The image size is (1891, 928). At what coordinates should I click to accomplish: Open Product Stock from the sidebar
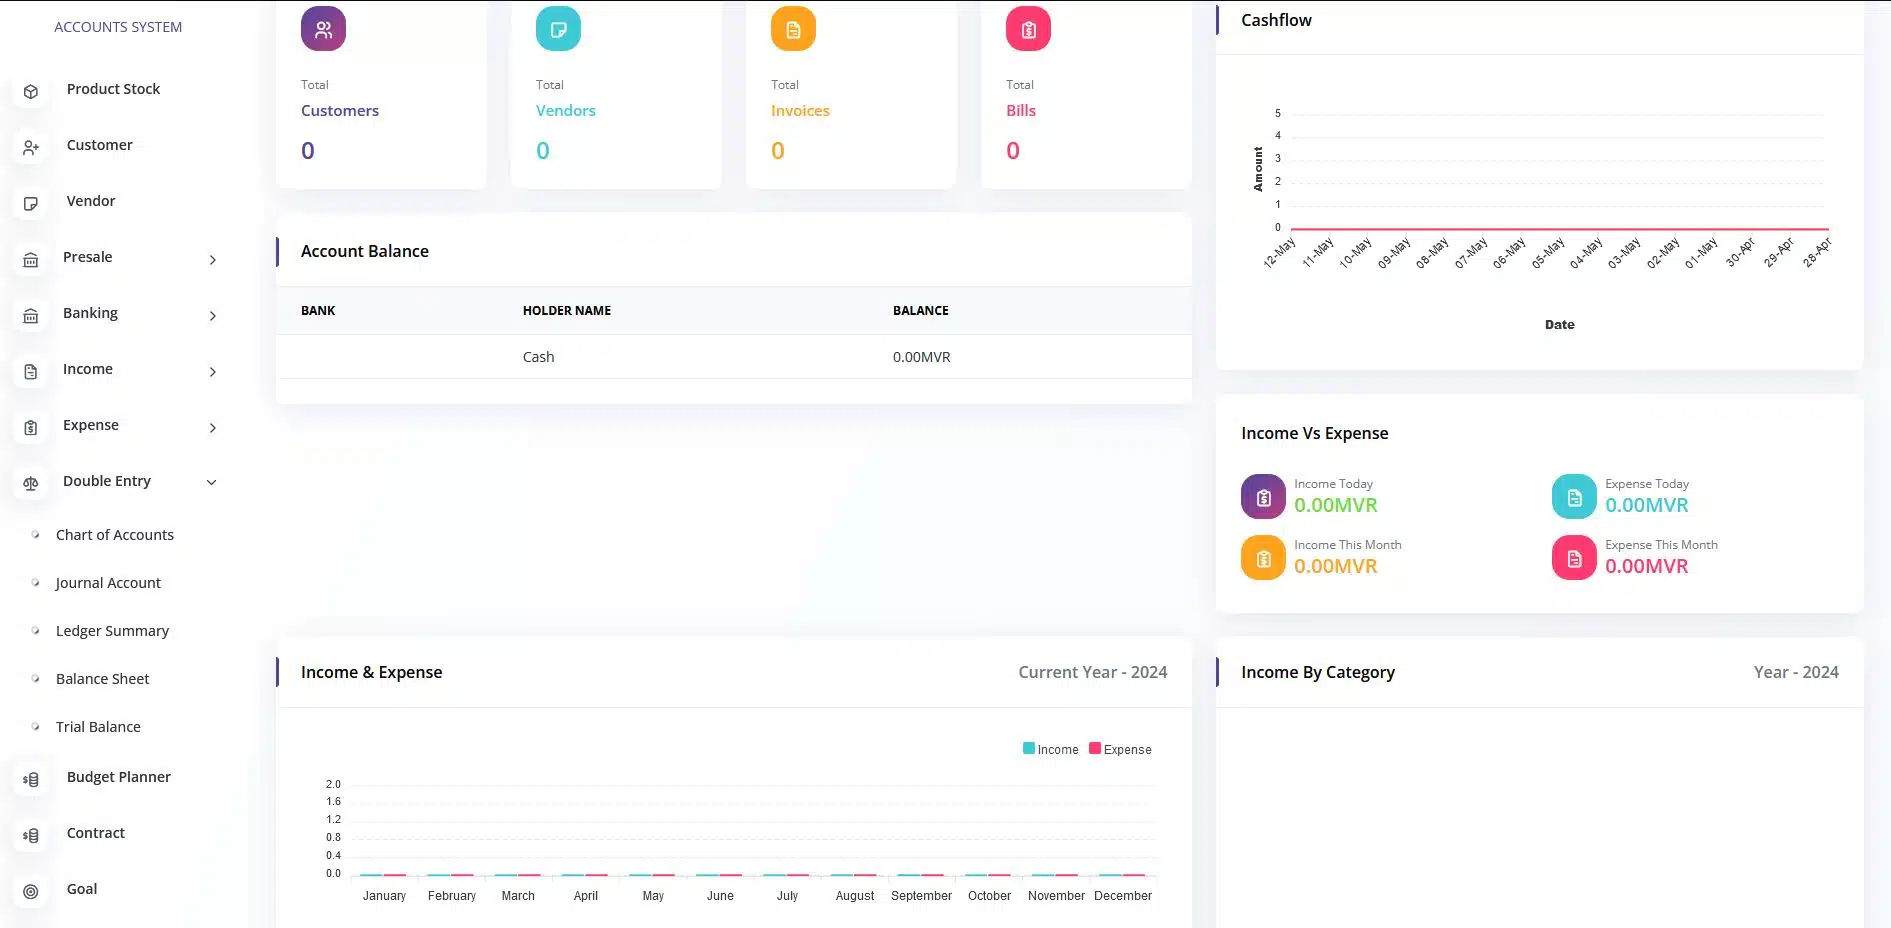[113, 89]
